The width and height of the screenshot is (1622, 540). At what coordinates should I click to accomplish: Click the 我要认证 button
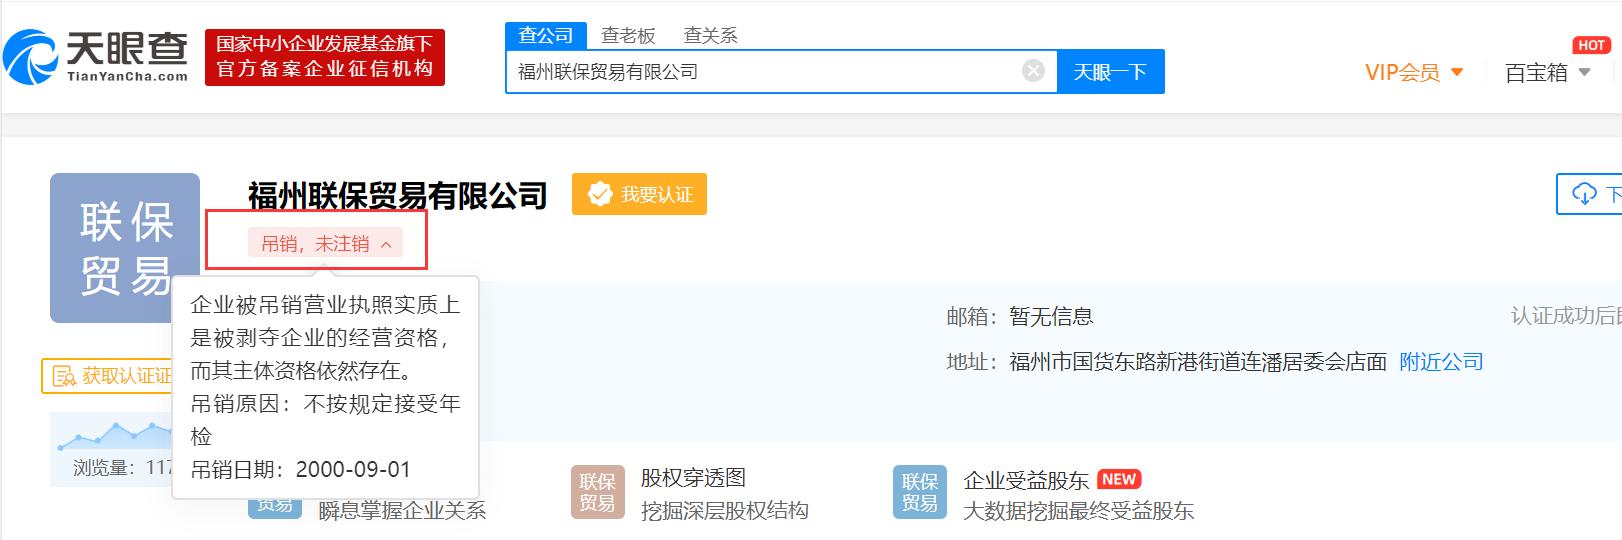point(640,194)
